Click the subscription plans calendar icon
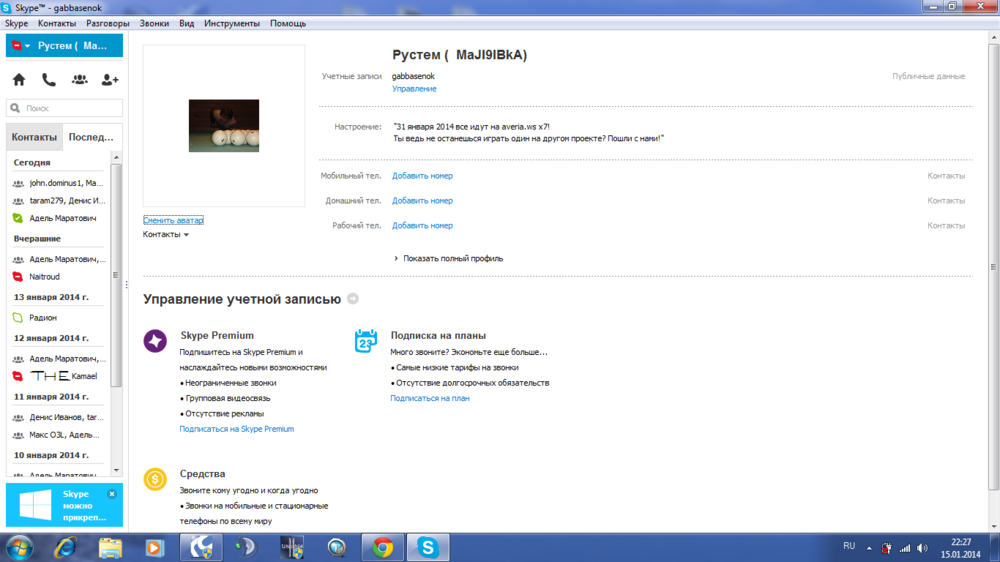The image size is (1000, 562). point(365,341)
